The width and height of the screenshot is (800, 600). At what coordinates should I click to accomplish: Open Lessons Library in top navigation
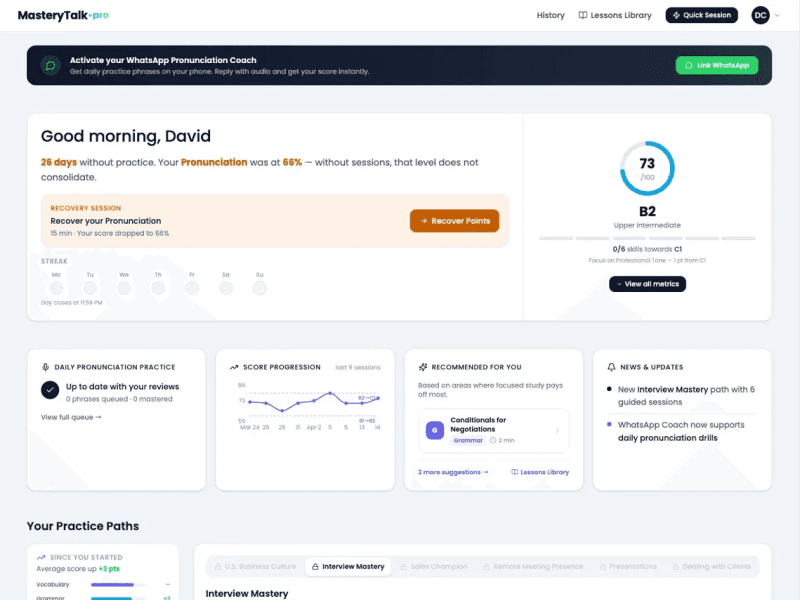coord(615,15)
